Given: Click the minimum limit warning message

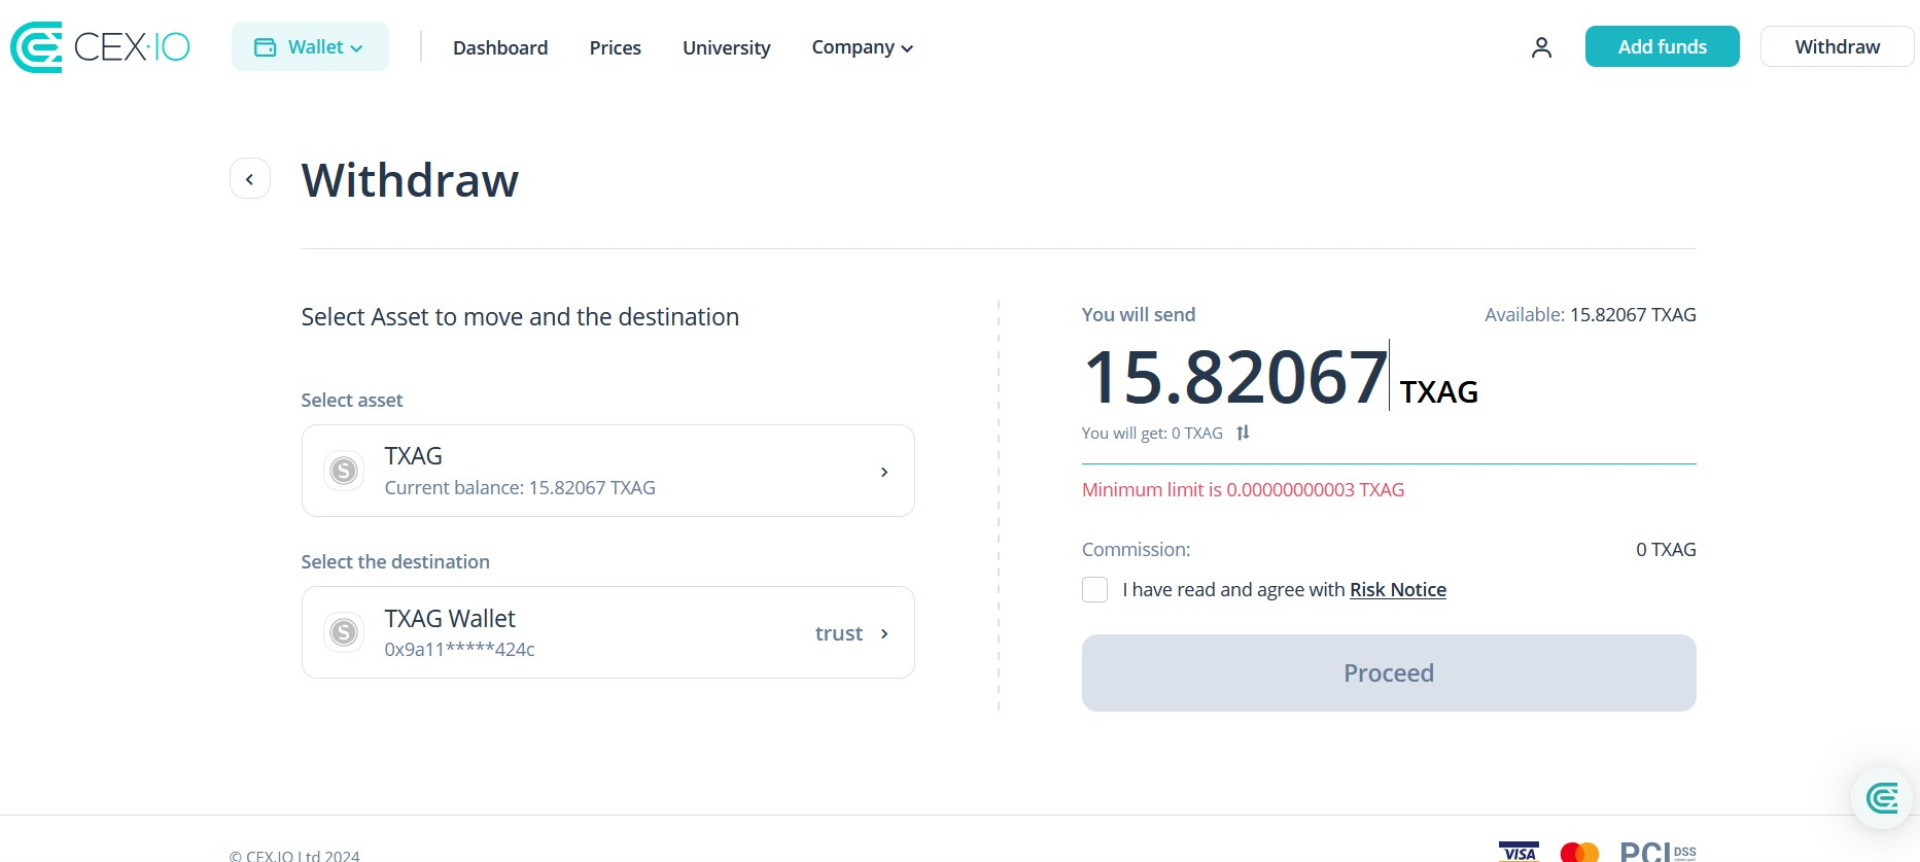Looking at the screenshot, I should point(1243,490).
